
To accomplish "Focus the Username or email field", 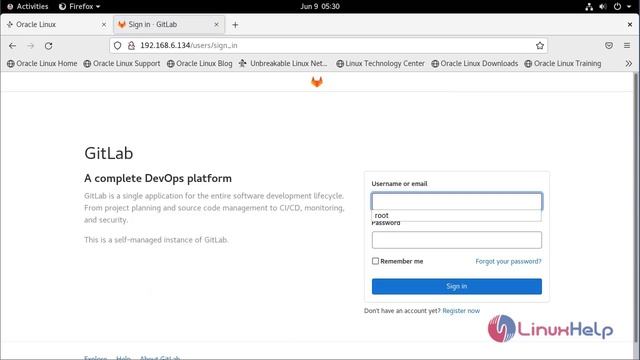I will (x=456, y=201).
